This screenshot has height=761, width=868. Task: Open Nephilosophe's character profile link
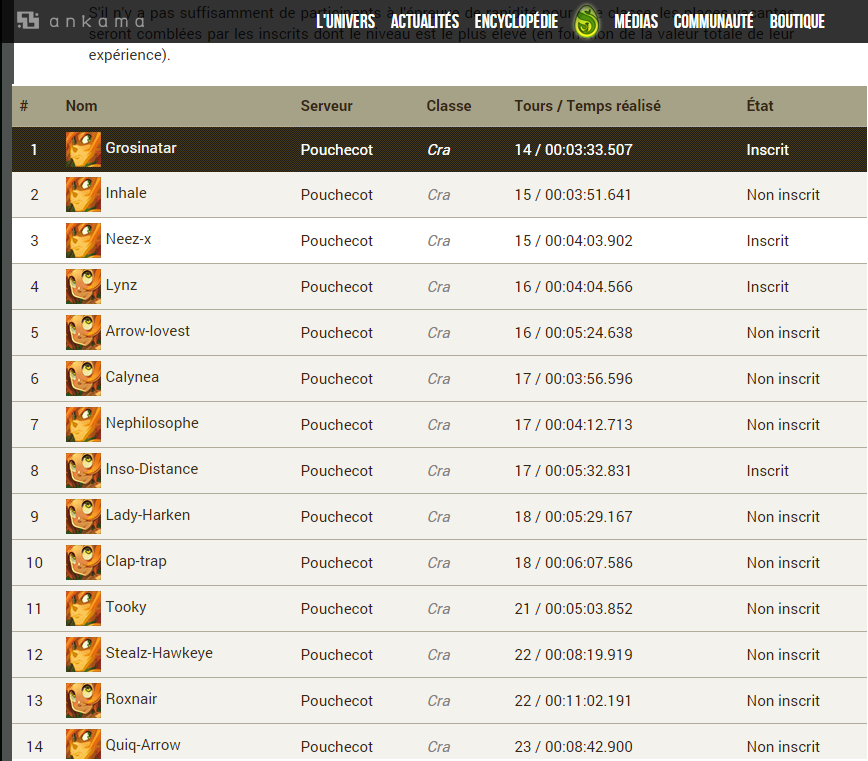[152, 423]
